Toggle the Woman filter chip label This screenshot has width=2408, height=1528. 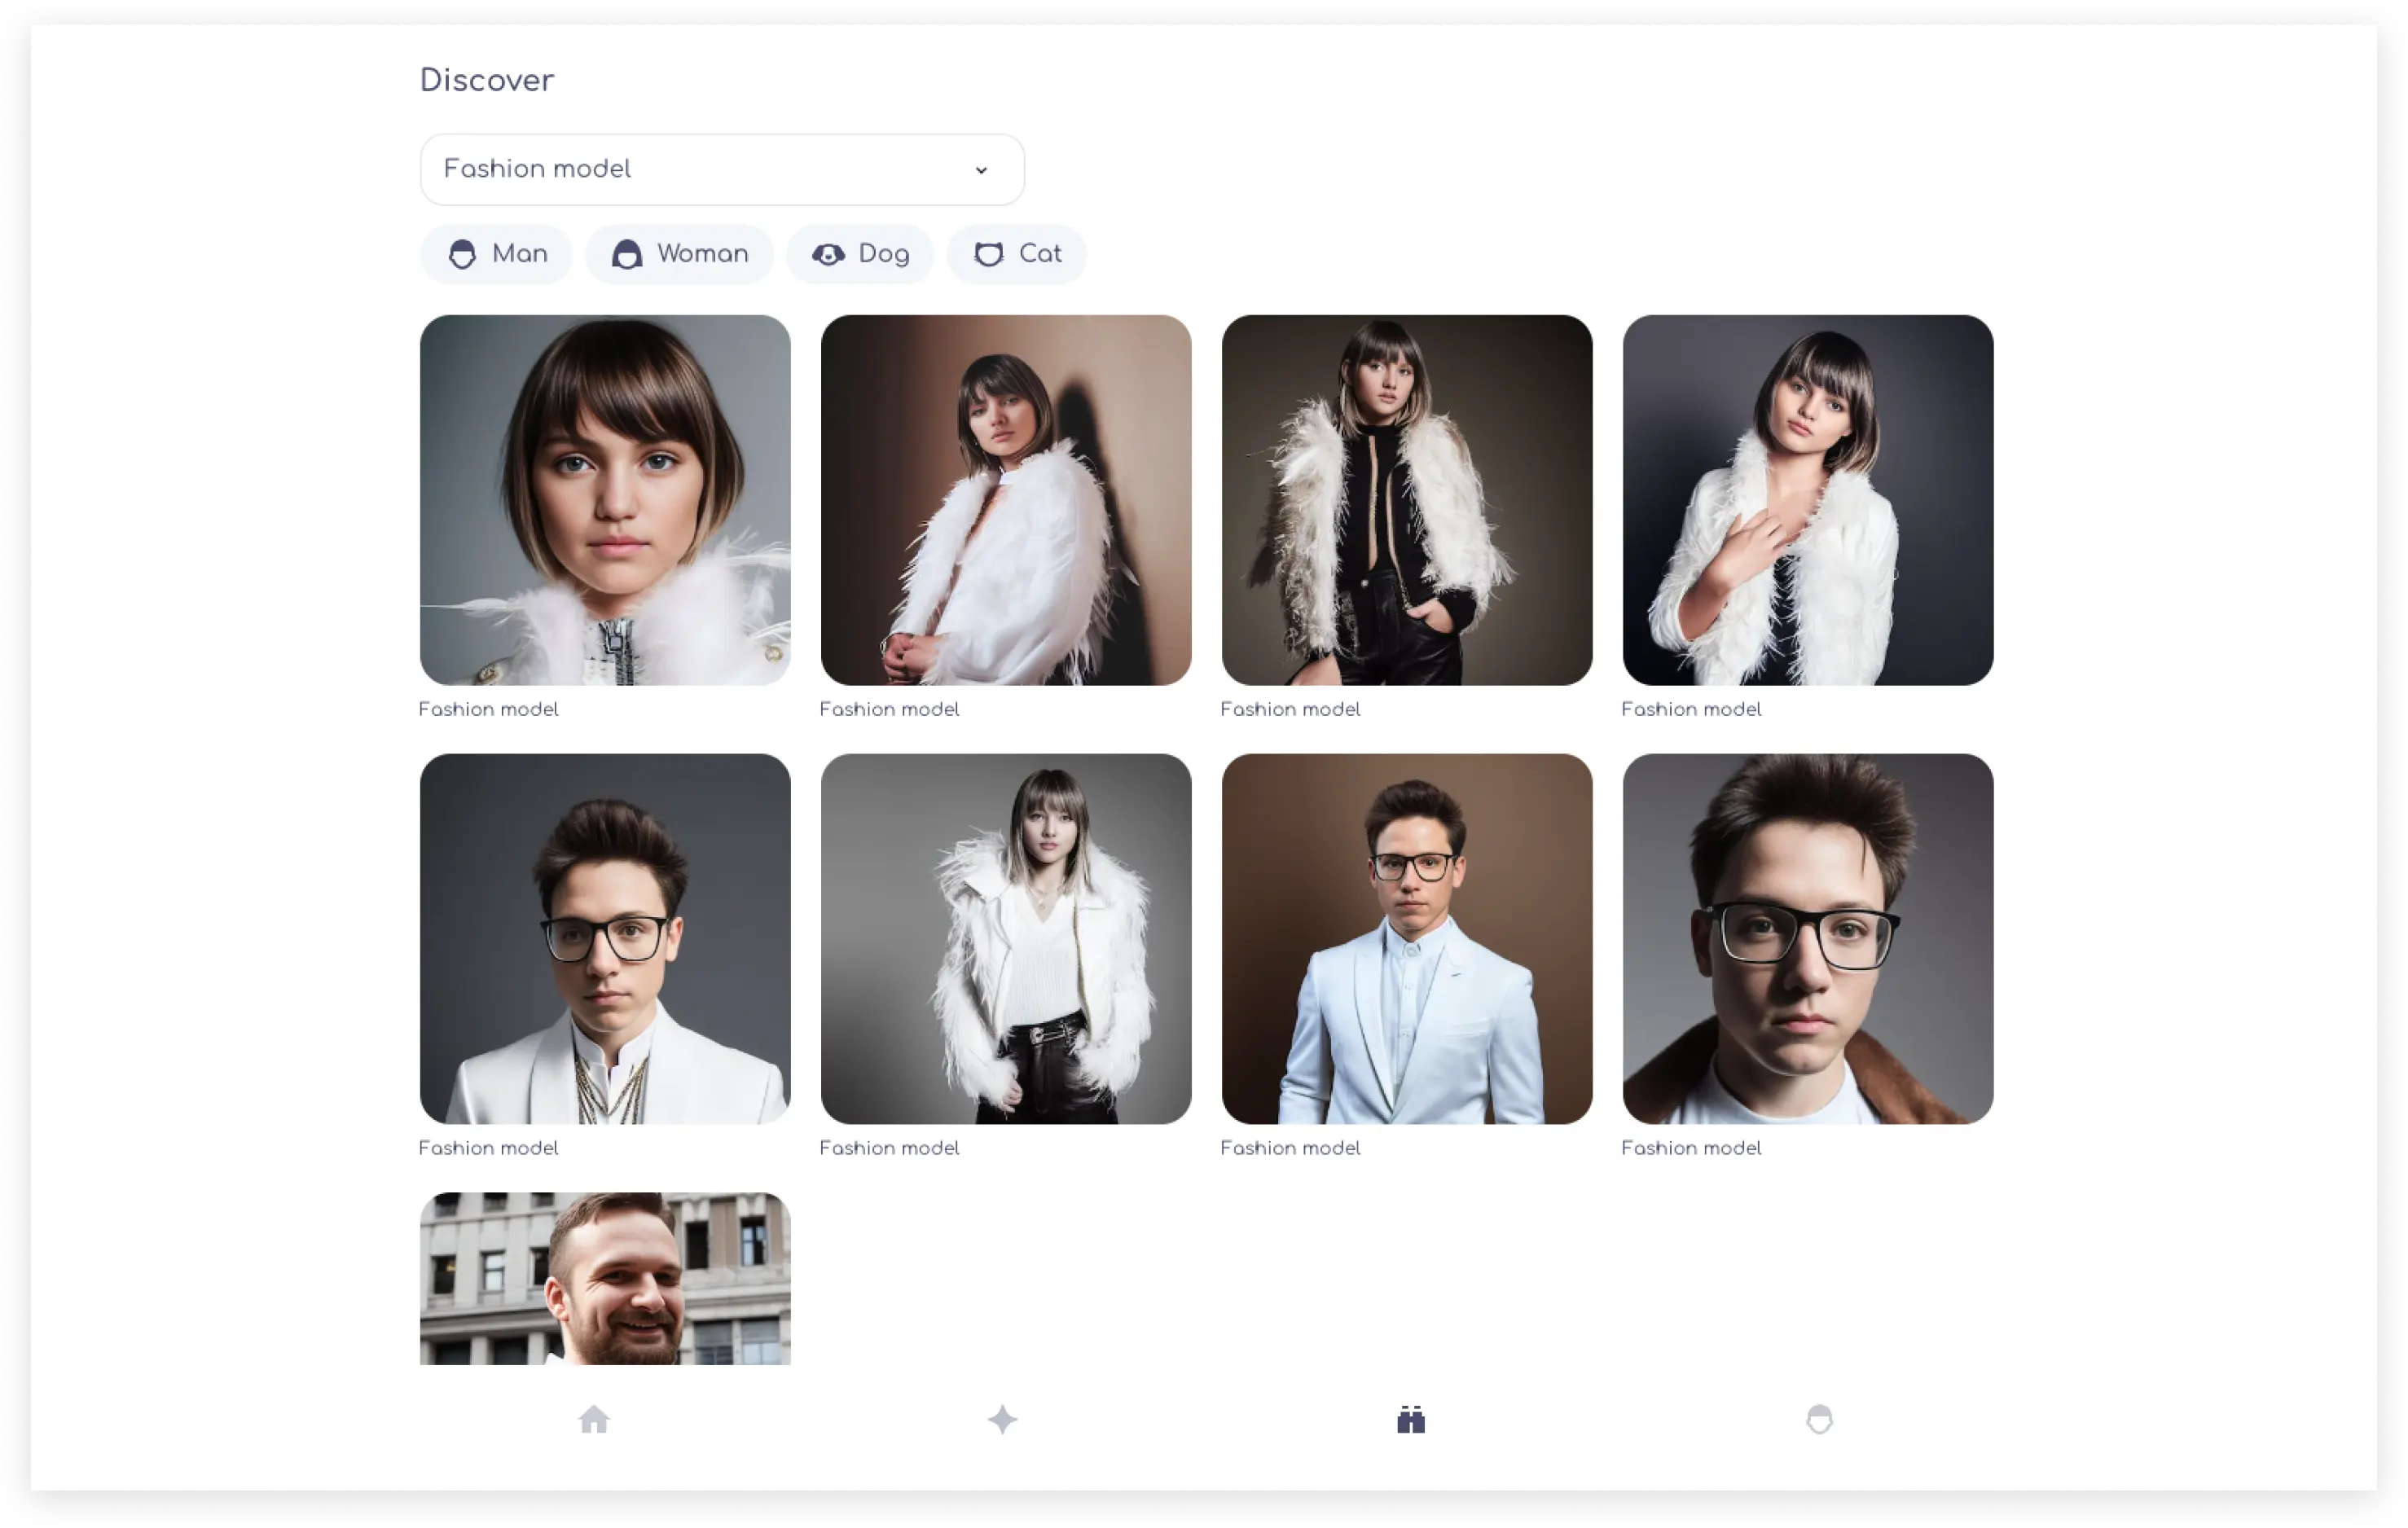pos(702,254)
